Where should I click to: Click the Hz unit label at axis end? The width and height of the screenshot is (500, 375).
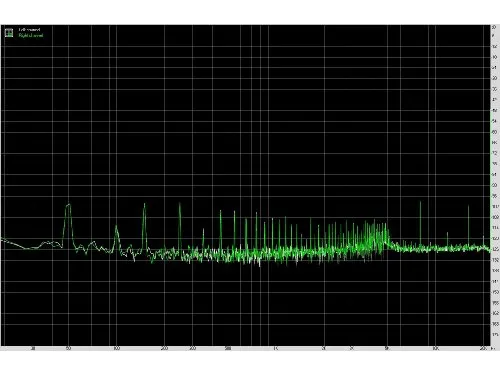[493, 349]
